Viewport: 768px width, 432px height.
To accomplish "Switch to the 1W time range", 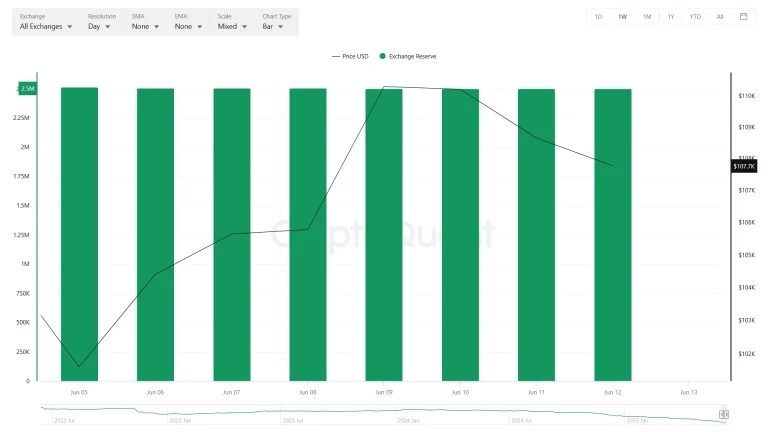I will pos(622,16).
